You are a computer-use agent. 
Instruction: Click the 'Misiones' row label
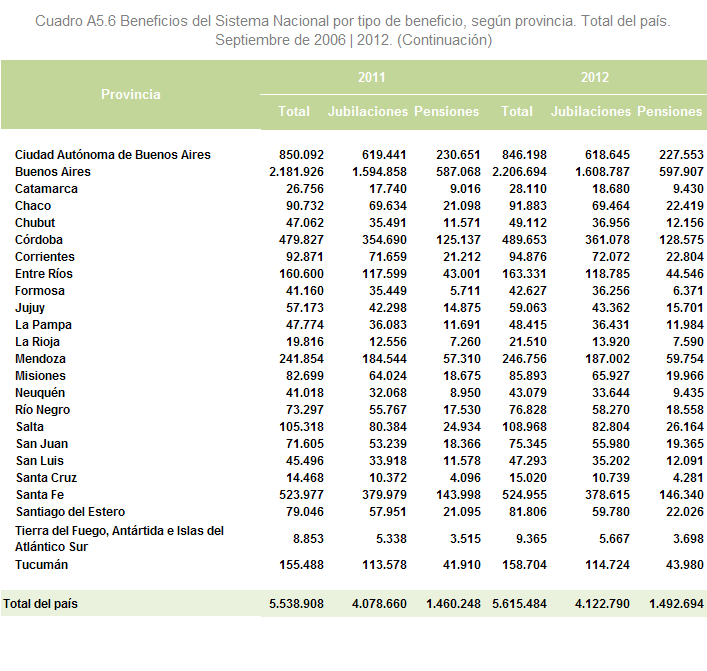[41, 376]
